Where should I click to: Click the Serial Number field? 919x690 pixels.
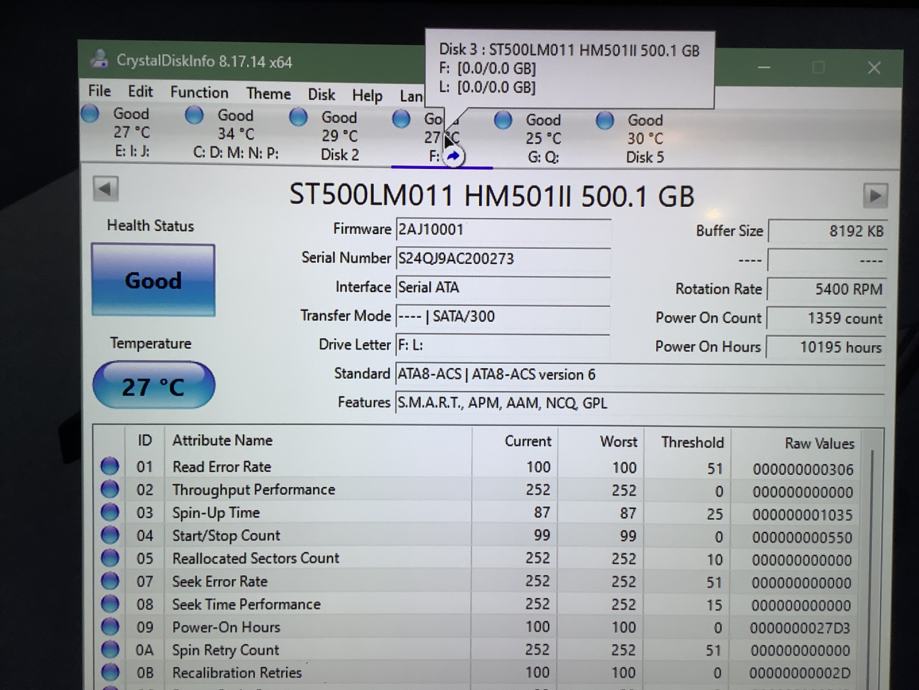tap(502, 258)
